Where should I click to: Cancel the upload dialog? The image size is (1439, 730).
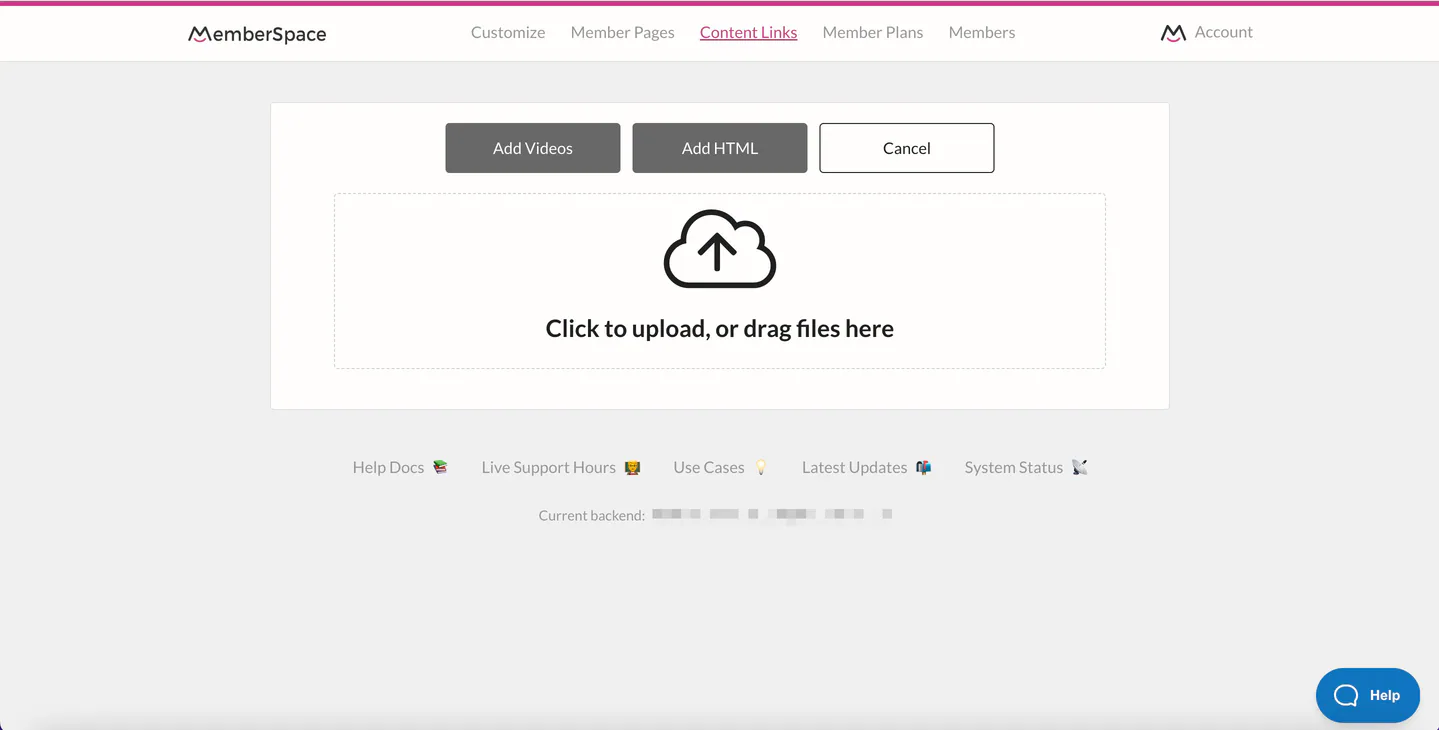[x=907, y=148]
